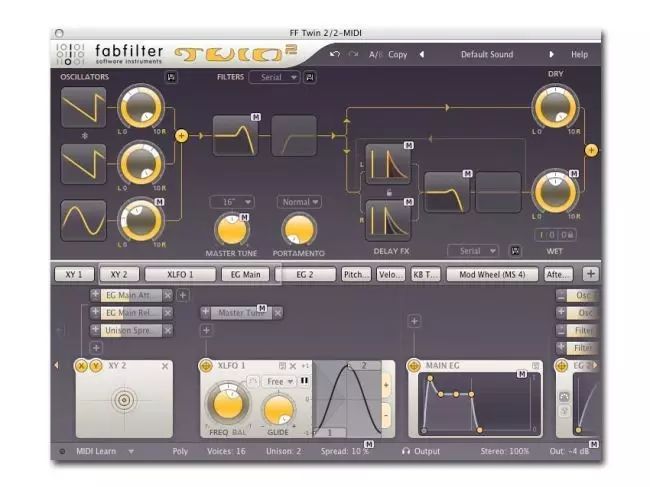
Task: Toggle A/B state comparison
Action: [x=375, y=54]
